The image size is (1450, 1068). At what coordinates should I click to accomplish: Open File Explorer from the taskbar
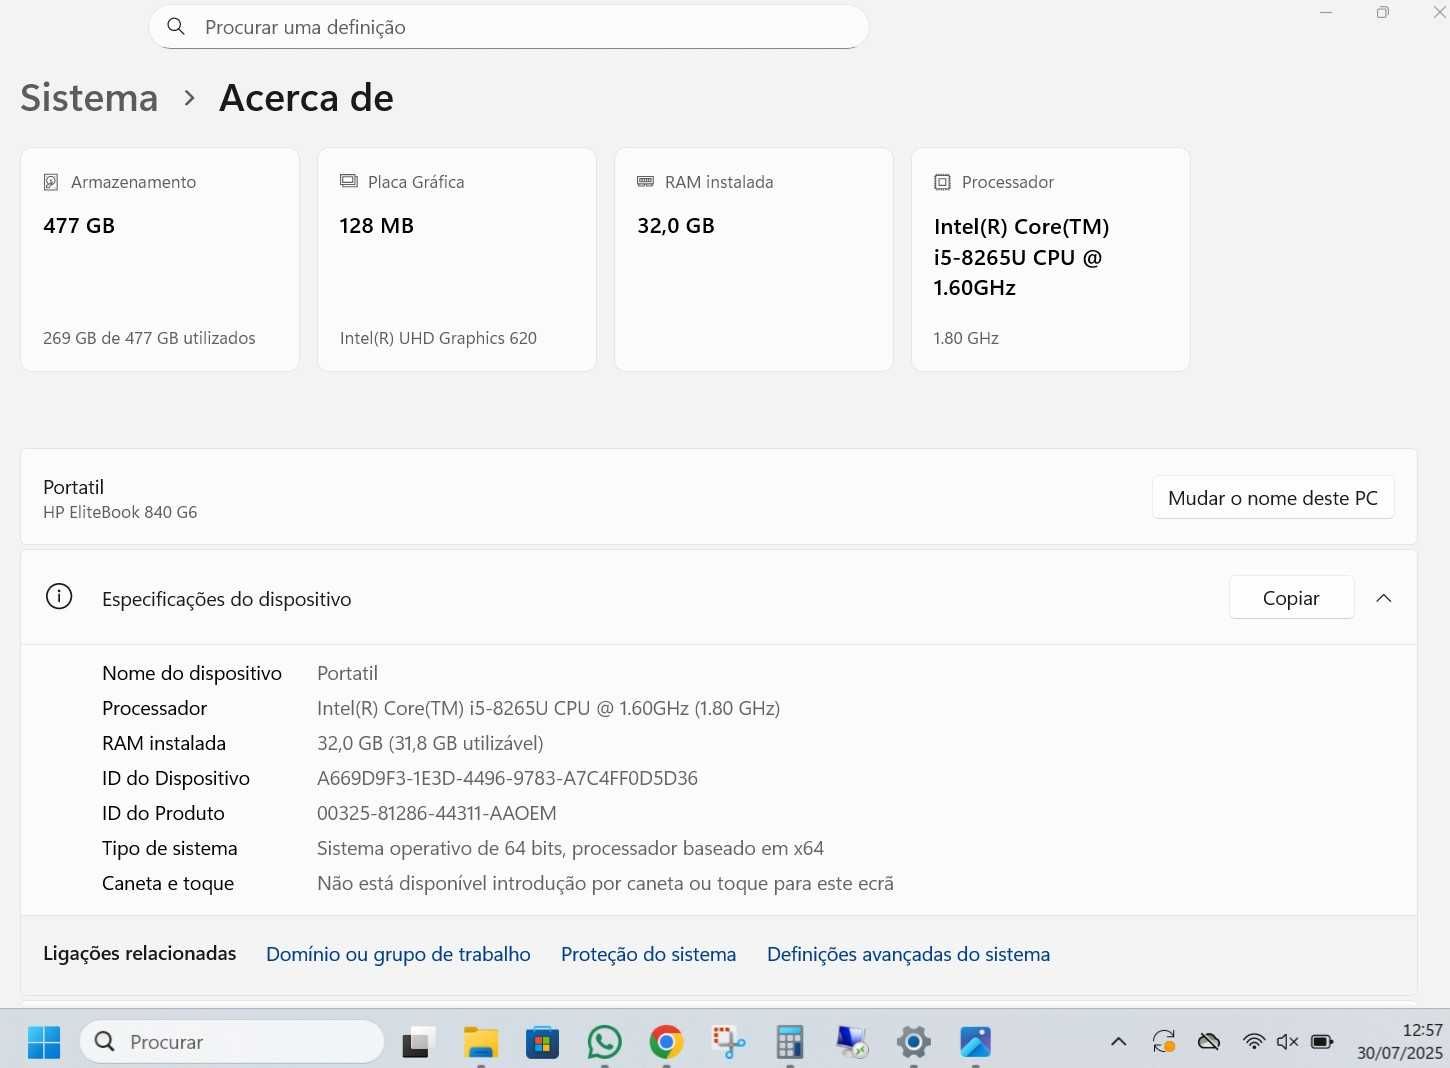pyautogui.click(x=481, y=1042)
